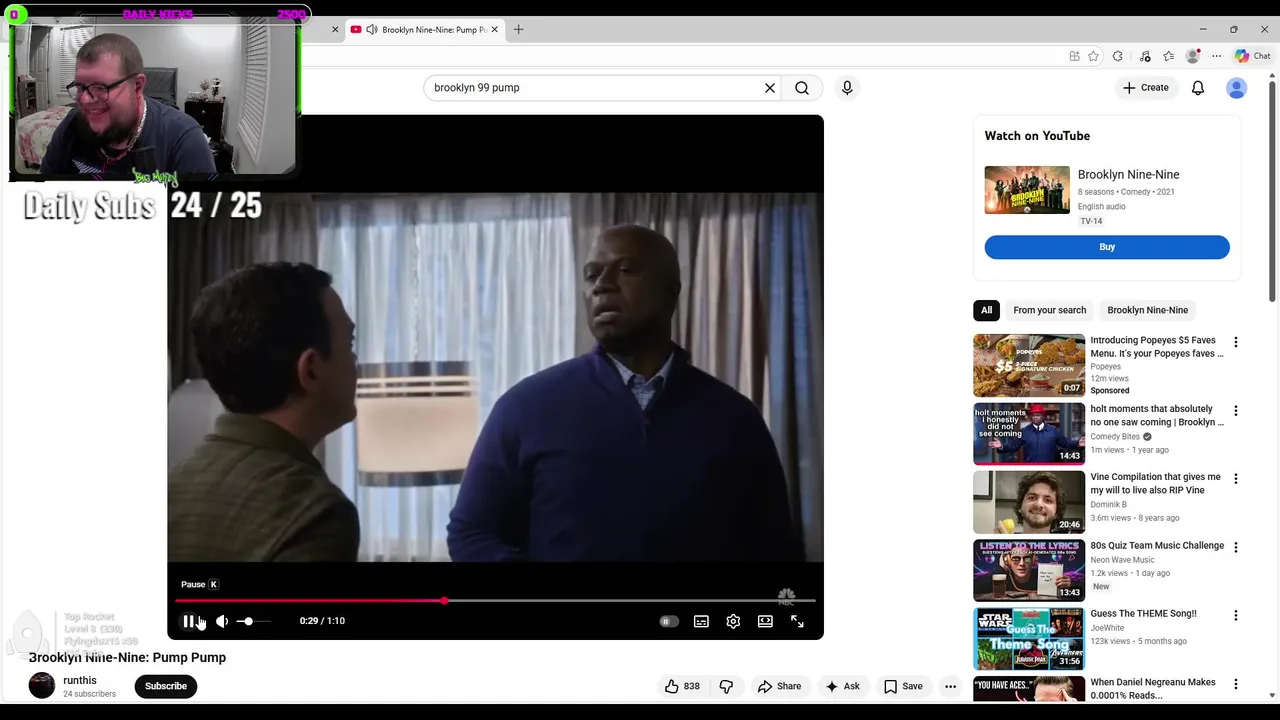Click Buy for Brooklyn Nine-Nine
The height and width of the screenshot is (720, 1280).
tap(1107, 247)
